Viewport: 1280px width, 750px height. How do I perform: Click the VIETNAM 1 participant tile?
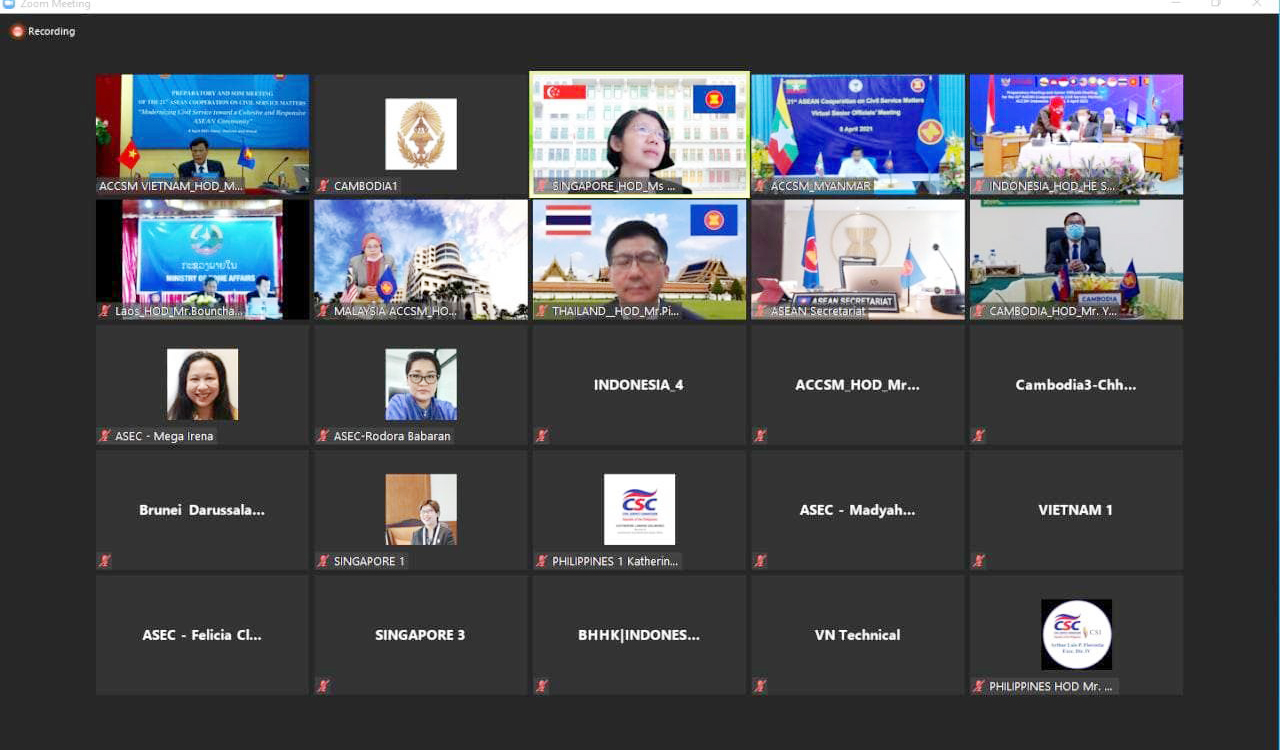pyautogui.click(x=1076, y=510)
